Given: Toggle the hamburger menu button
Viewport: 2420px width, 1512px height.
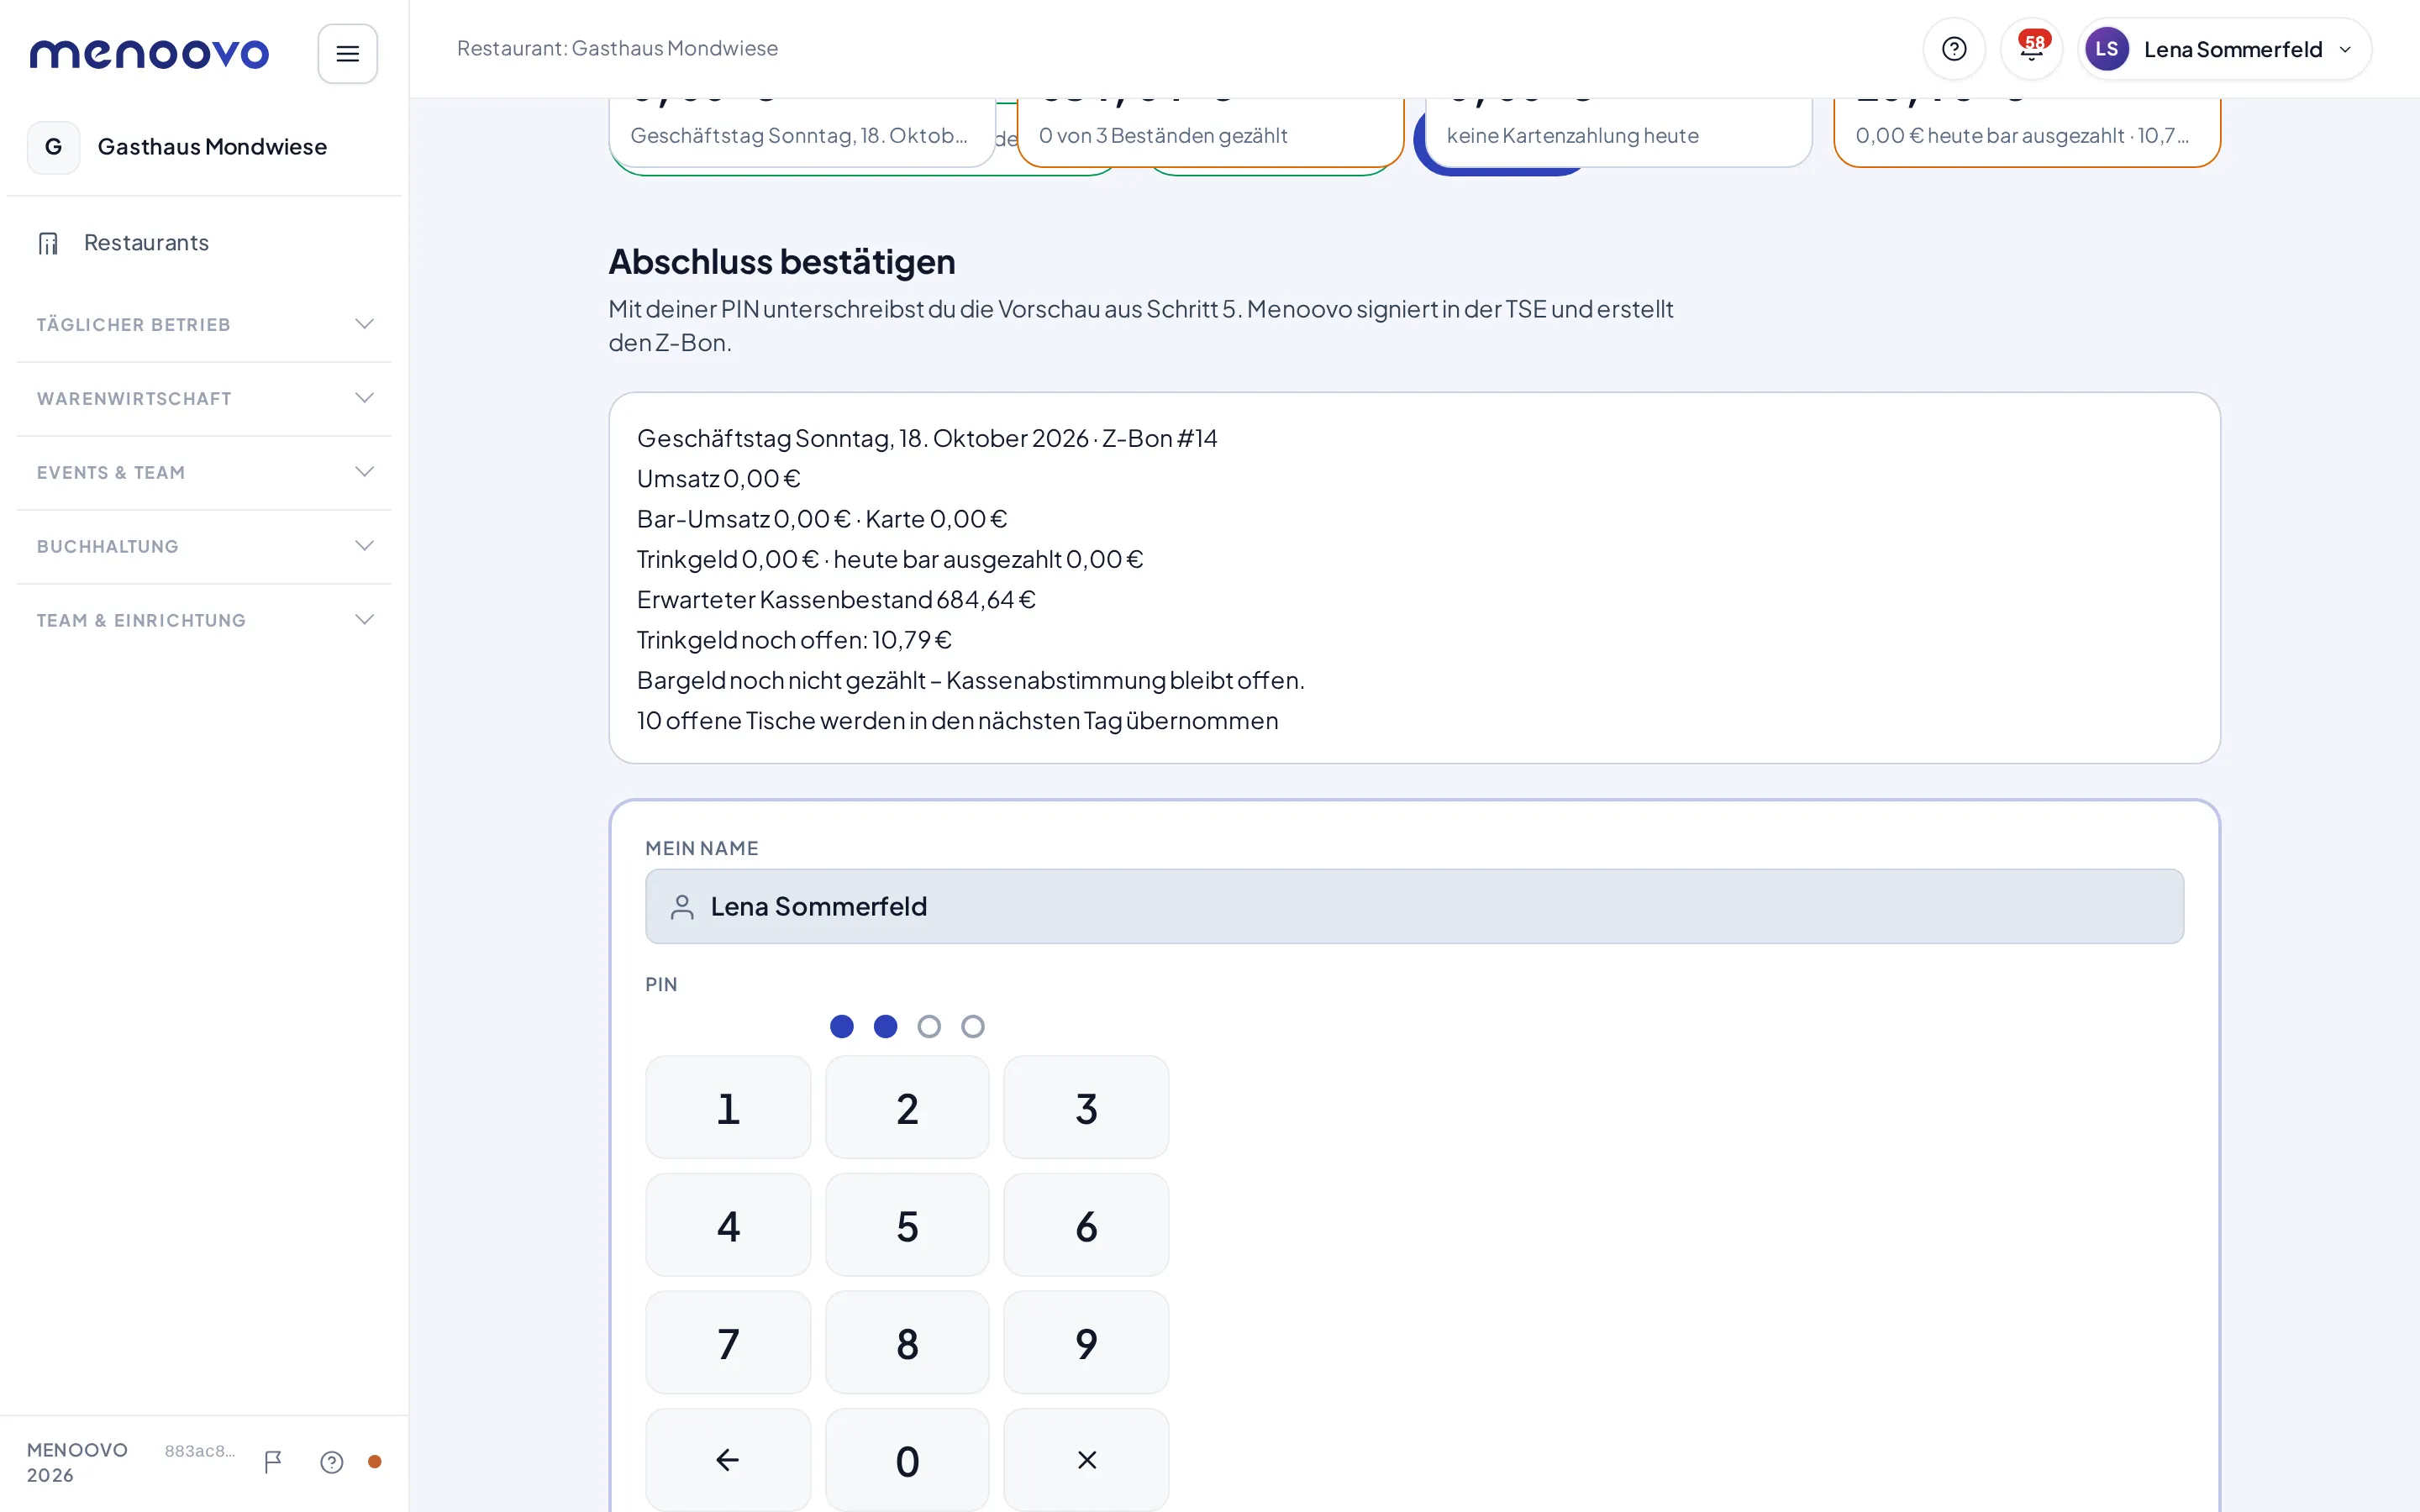Looking at the screenshot, I should [347, 53].
